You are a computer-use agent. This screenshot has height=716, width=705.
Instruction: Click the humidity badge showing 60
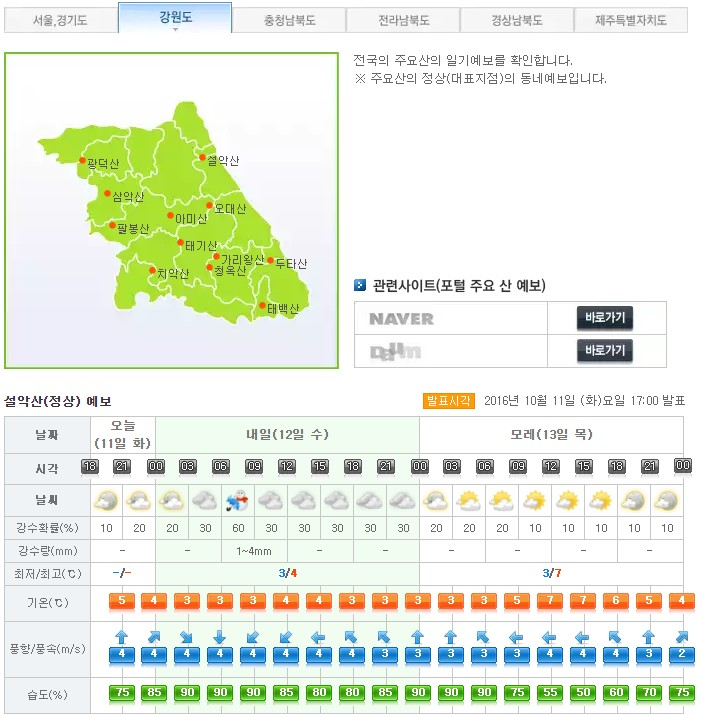(x=616, y=693)
